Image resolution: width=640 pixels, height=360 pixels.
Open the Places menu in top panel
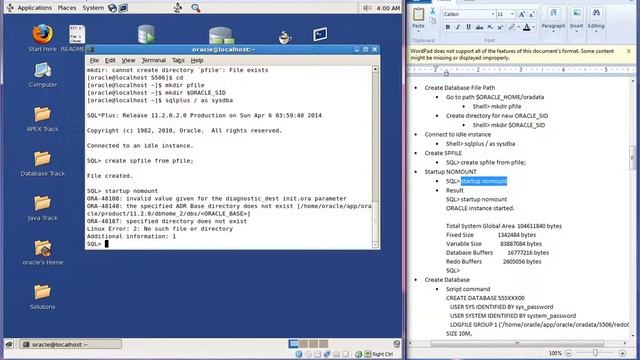pyautogui.click(x=67, y=8)
